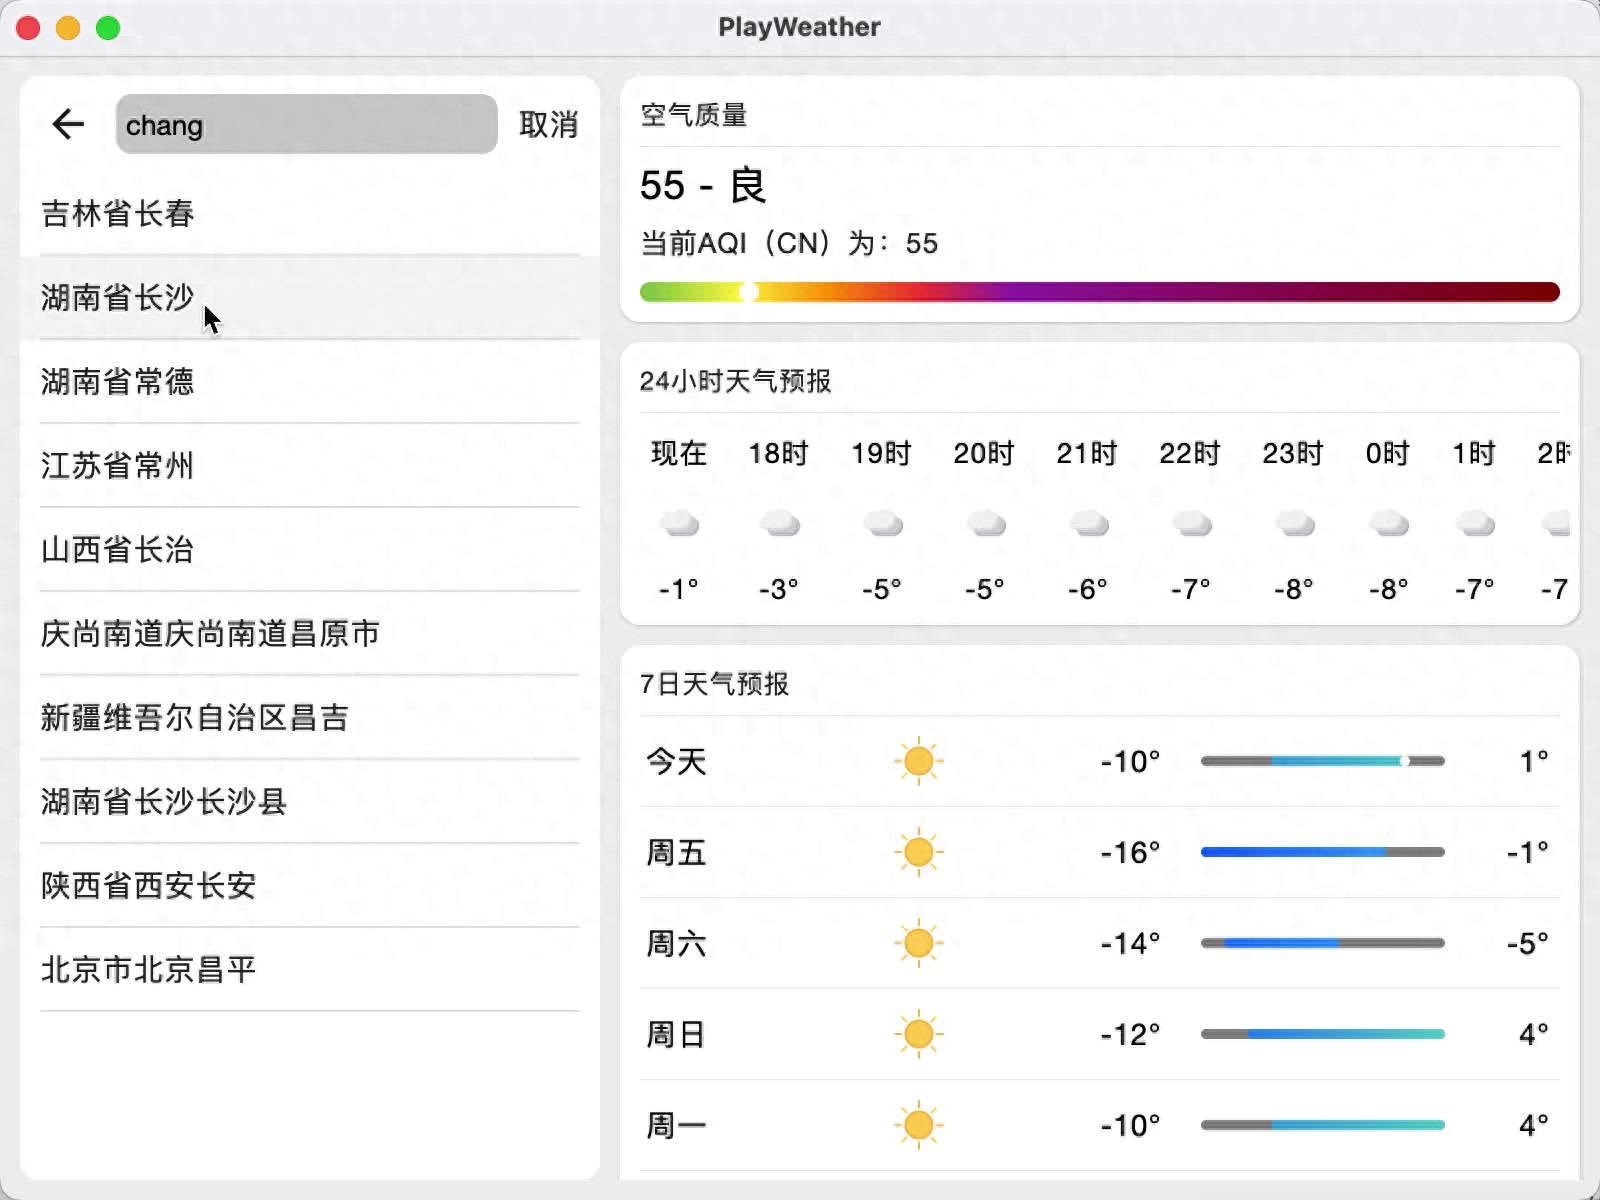Click the cloud icon for 23时
This screenshot has width=1600, height=1200.
pyautogui.click(x=1294, y=523)
